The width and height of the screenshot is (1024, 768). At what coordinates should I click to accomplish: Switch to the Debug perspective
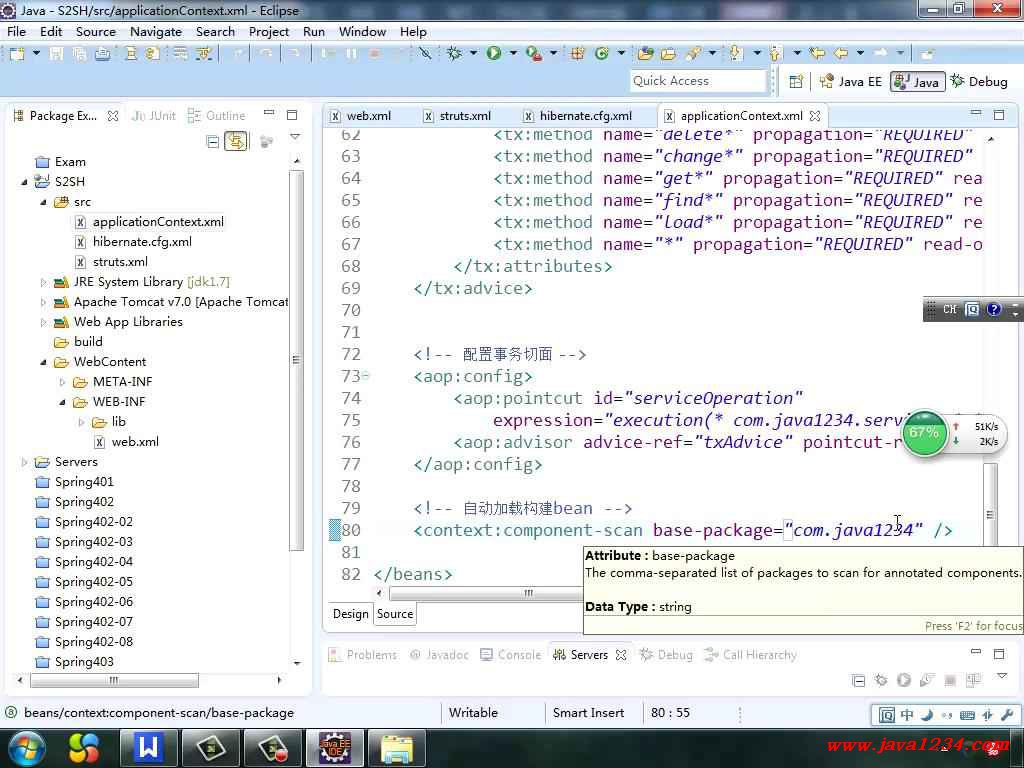pyautogui.click(x=979, y=82)
